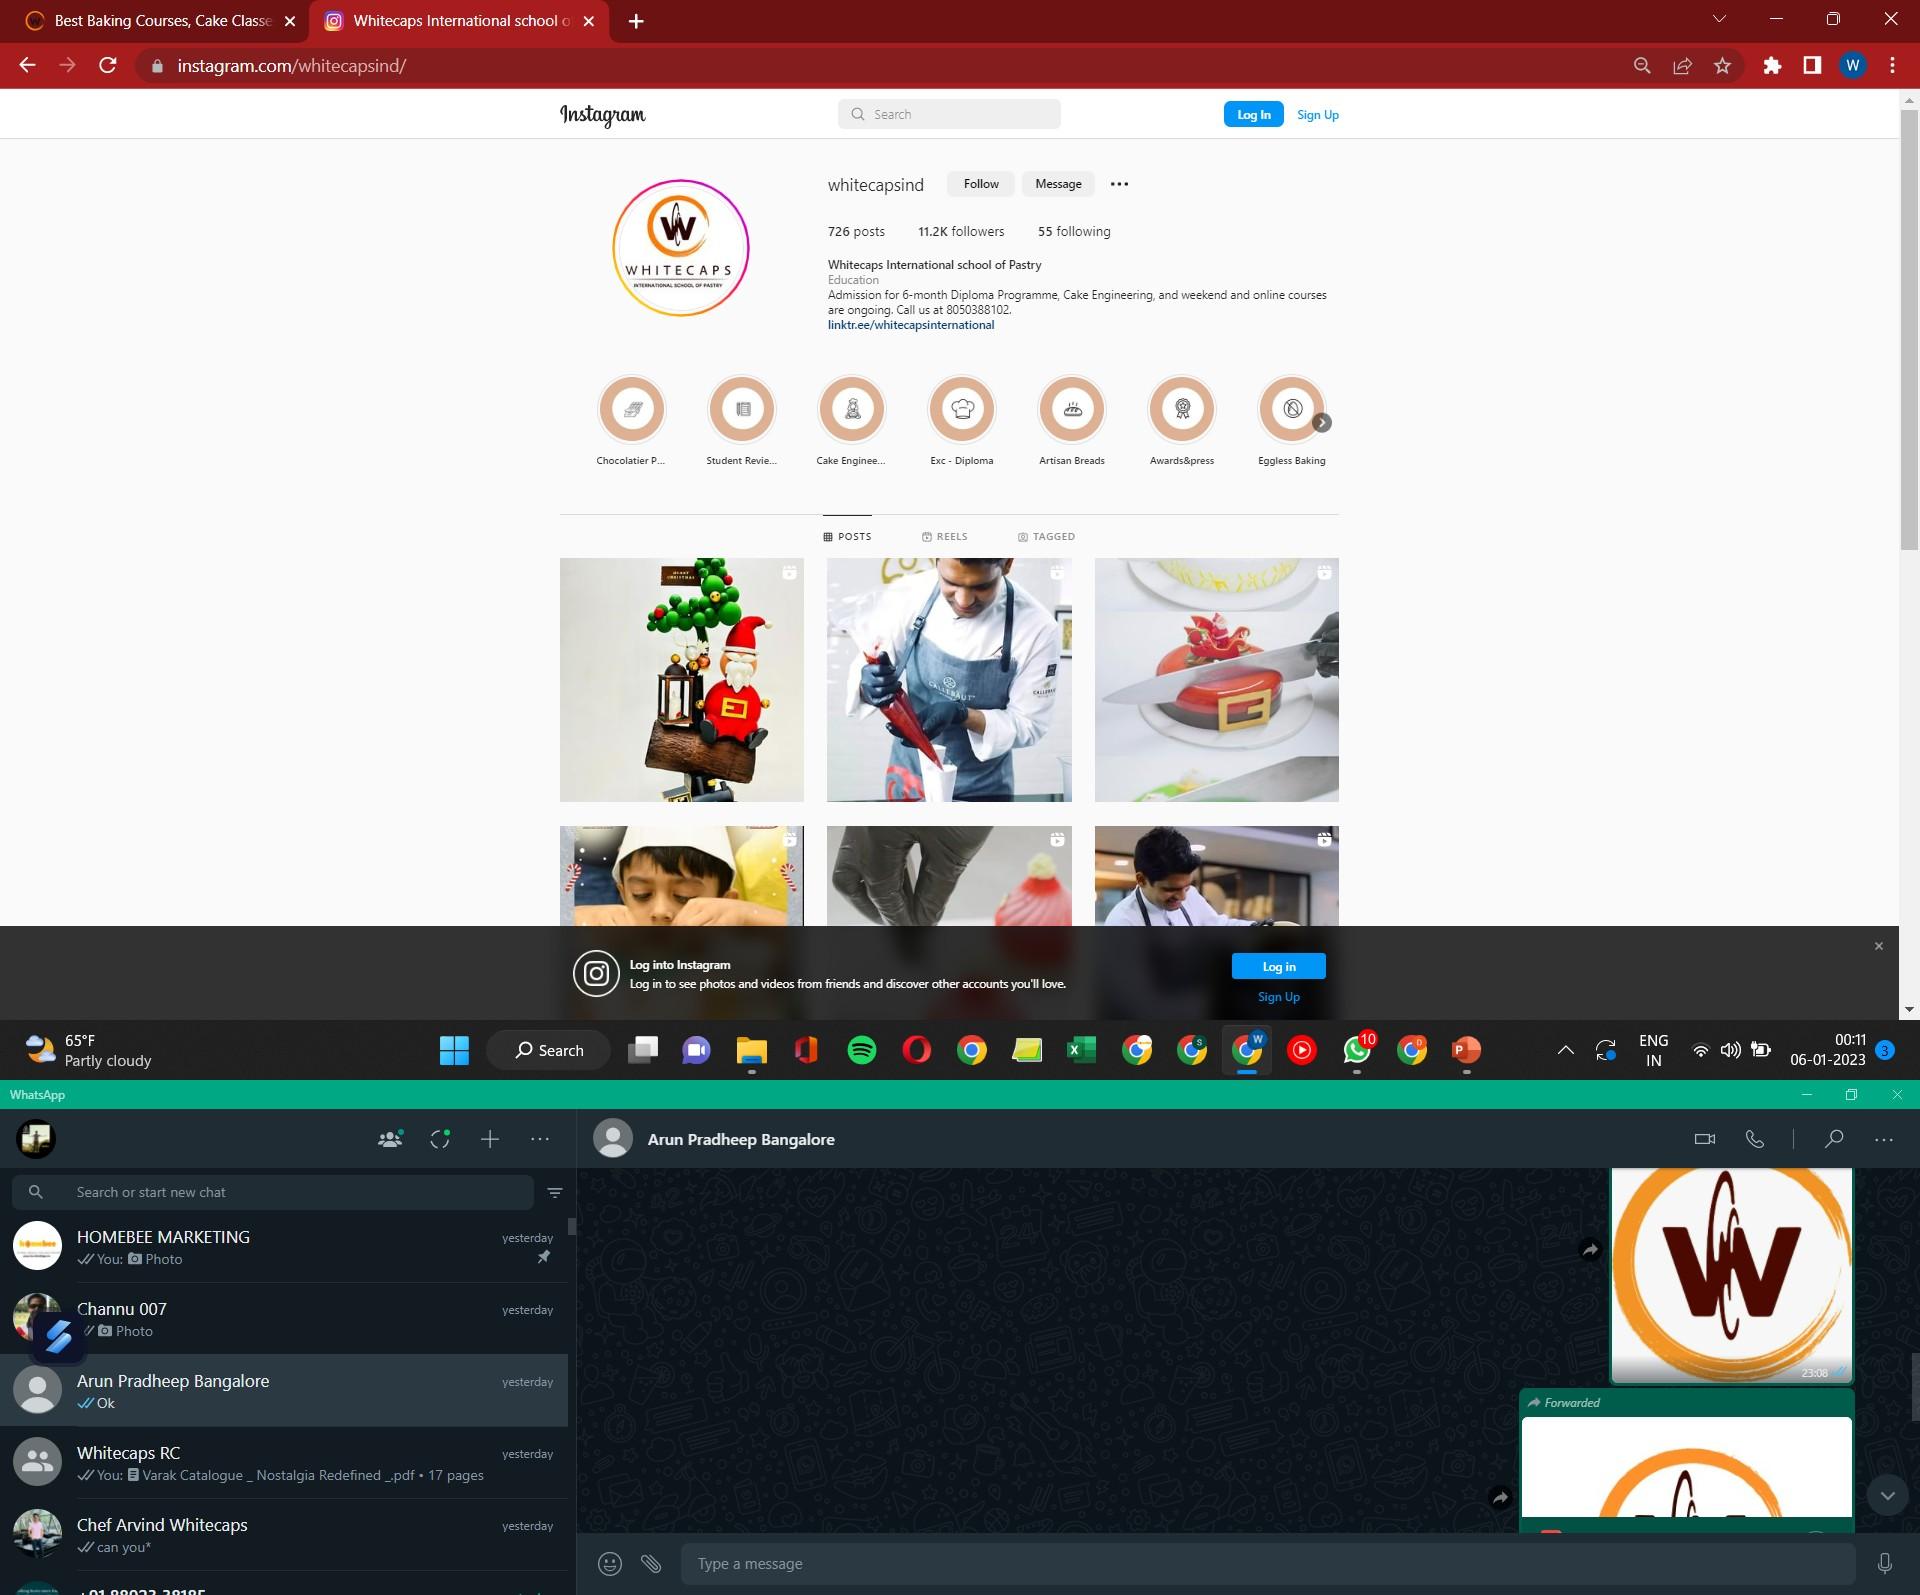1920x1595 pixels.
Task: Open the linktr.ee/whitecapsinternational link
Action: [910, 325]
